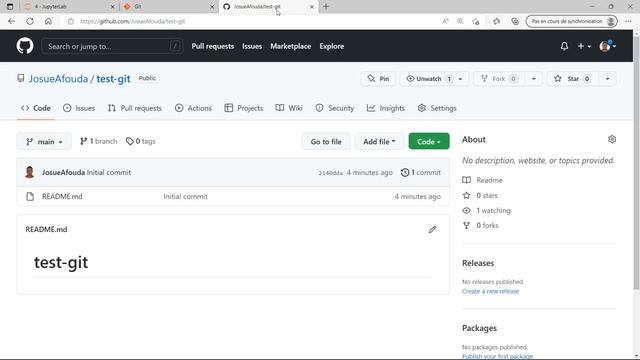This screenshot has height=360, width=640.
Task: Expand the Star lists dropdown arrow
Action: click(607, 79)
